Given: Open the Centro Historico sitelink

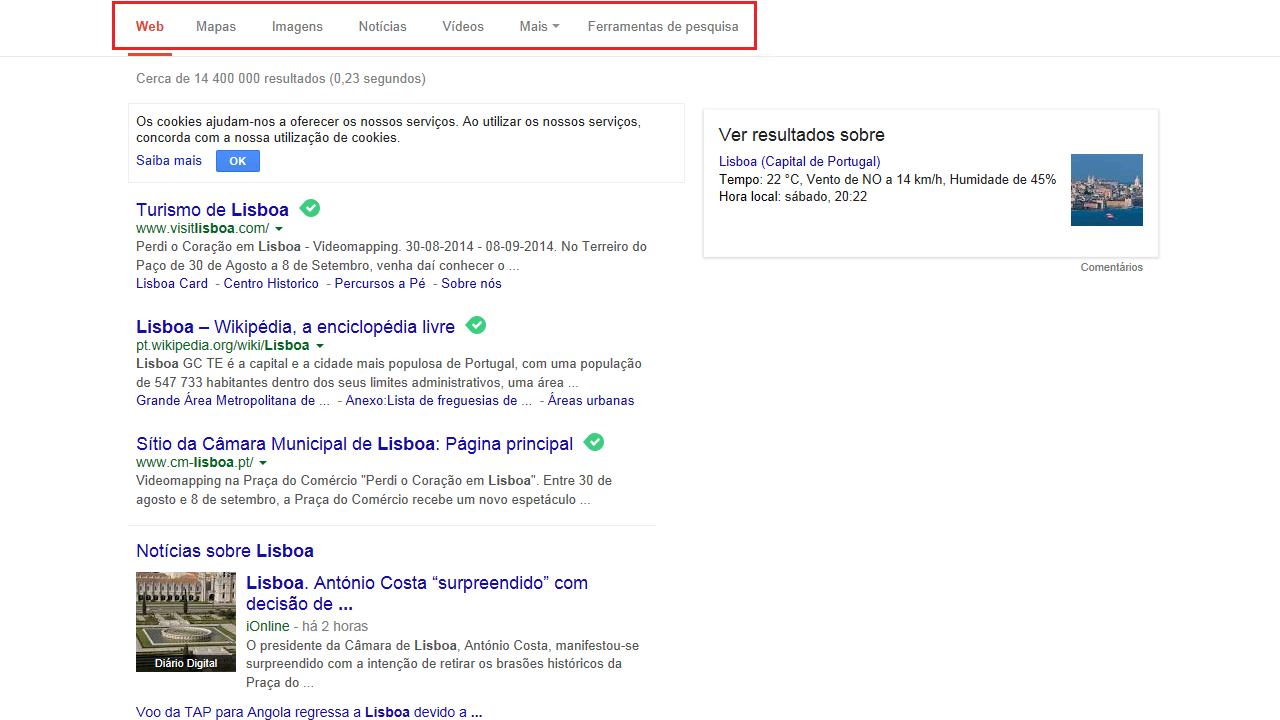Looking at the screenshot, I should click(x=271, y=284).
